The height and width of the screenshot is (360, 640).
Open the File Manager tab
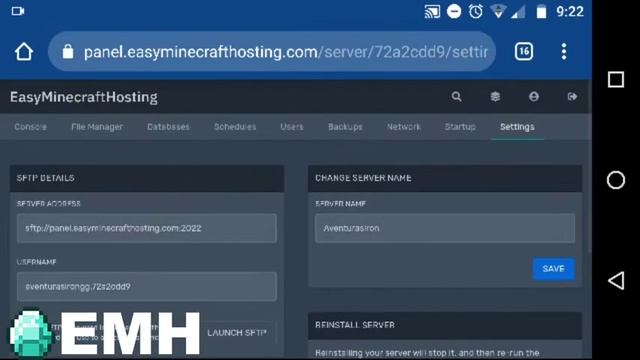click(97, 127)
